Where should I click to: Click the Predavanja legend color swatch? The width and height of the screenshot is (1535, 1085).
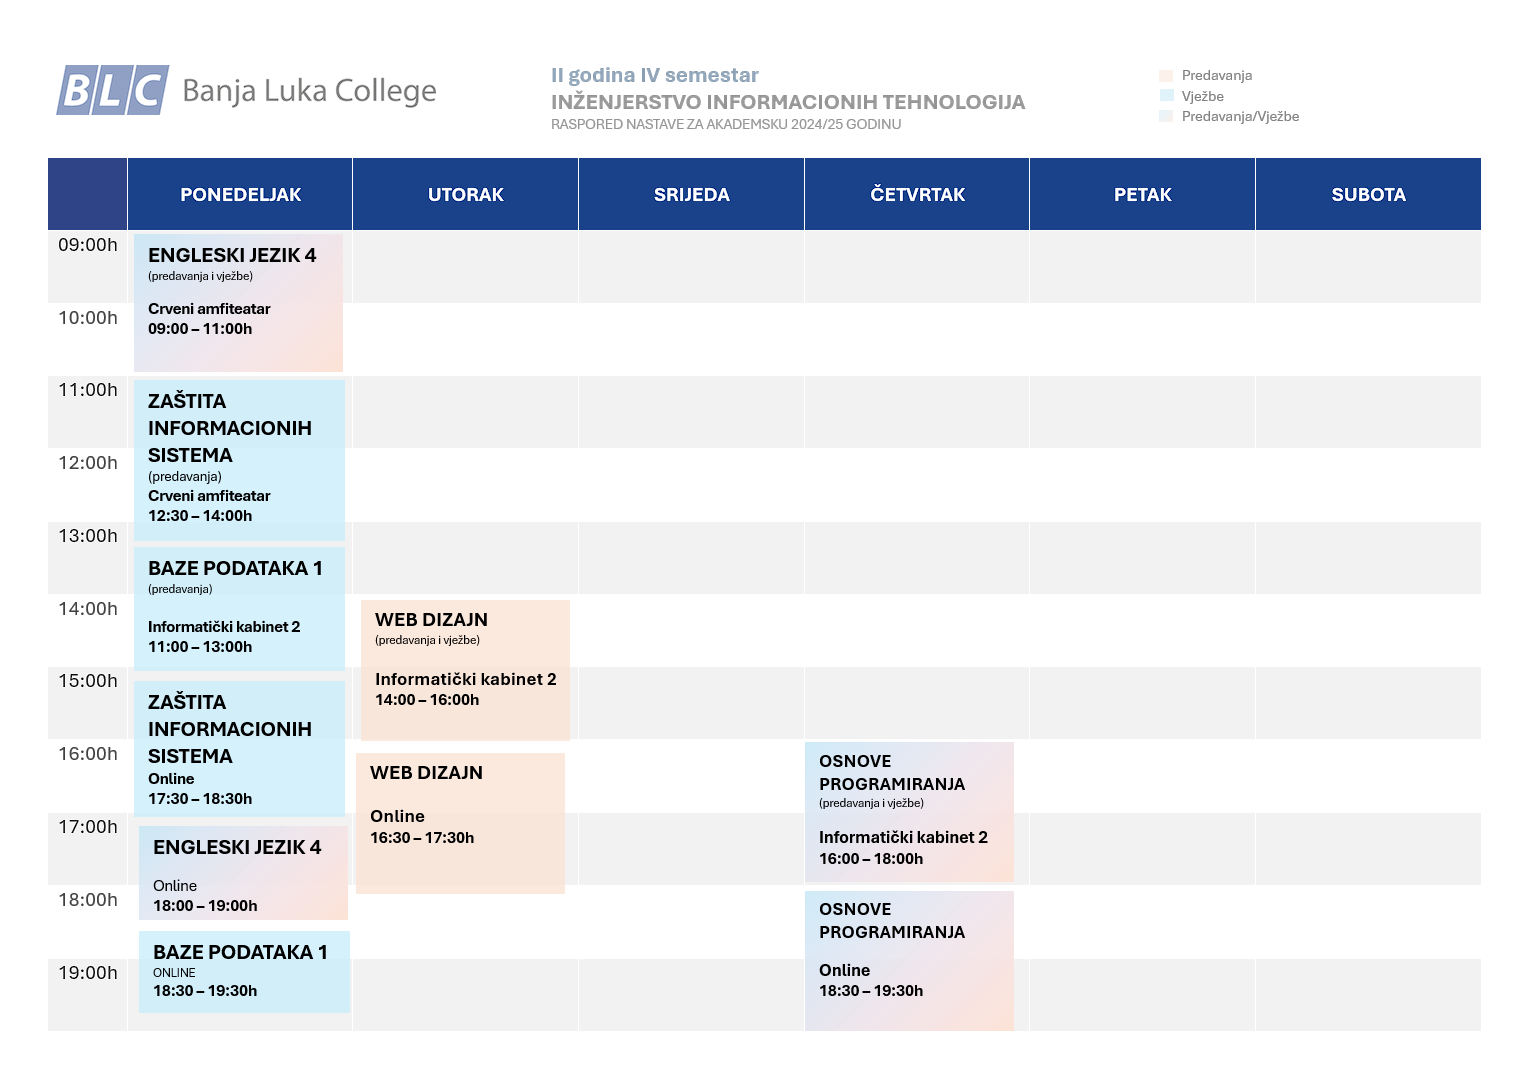(x=1166, y=76)
